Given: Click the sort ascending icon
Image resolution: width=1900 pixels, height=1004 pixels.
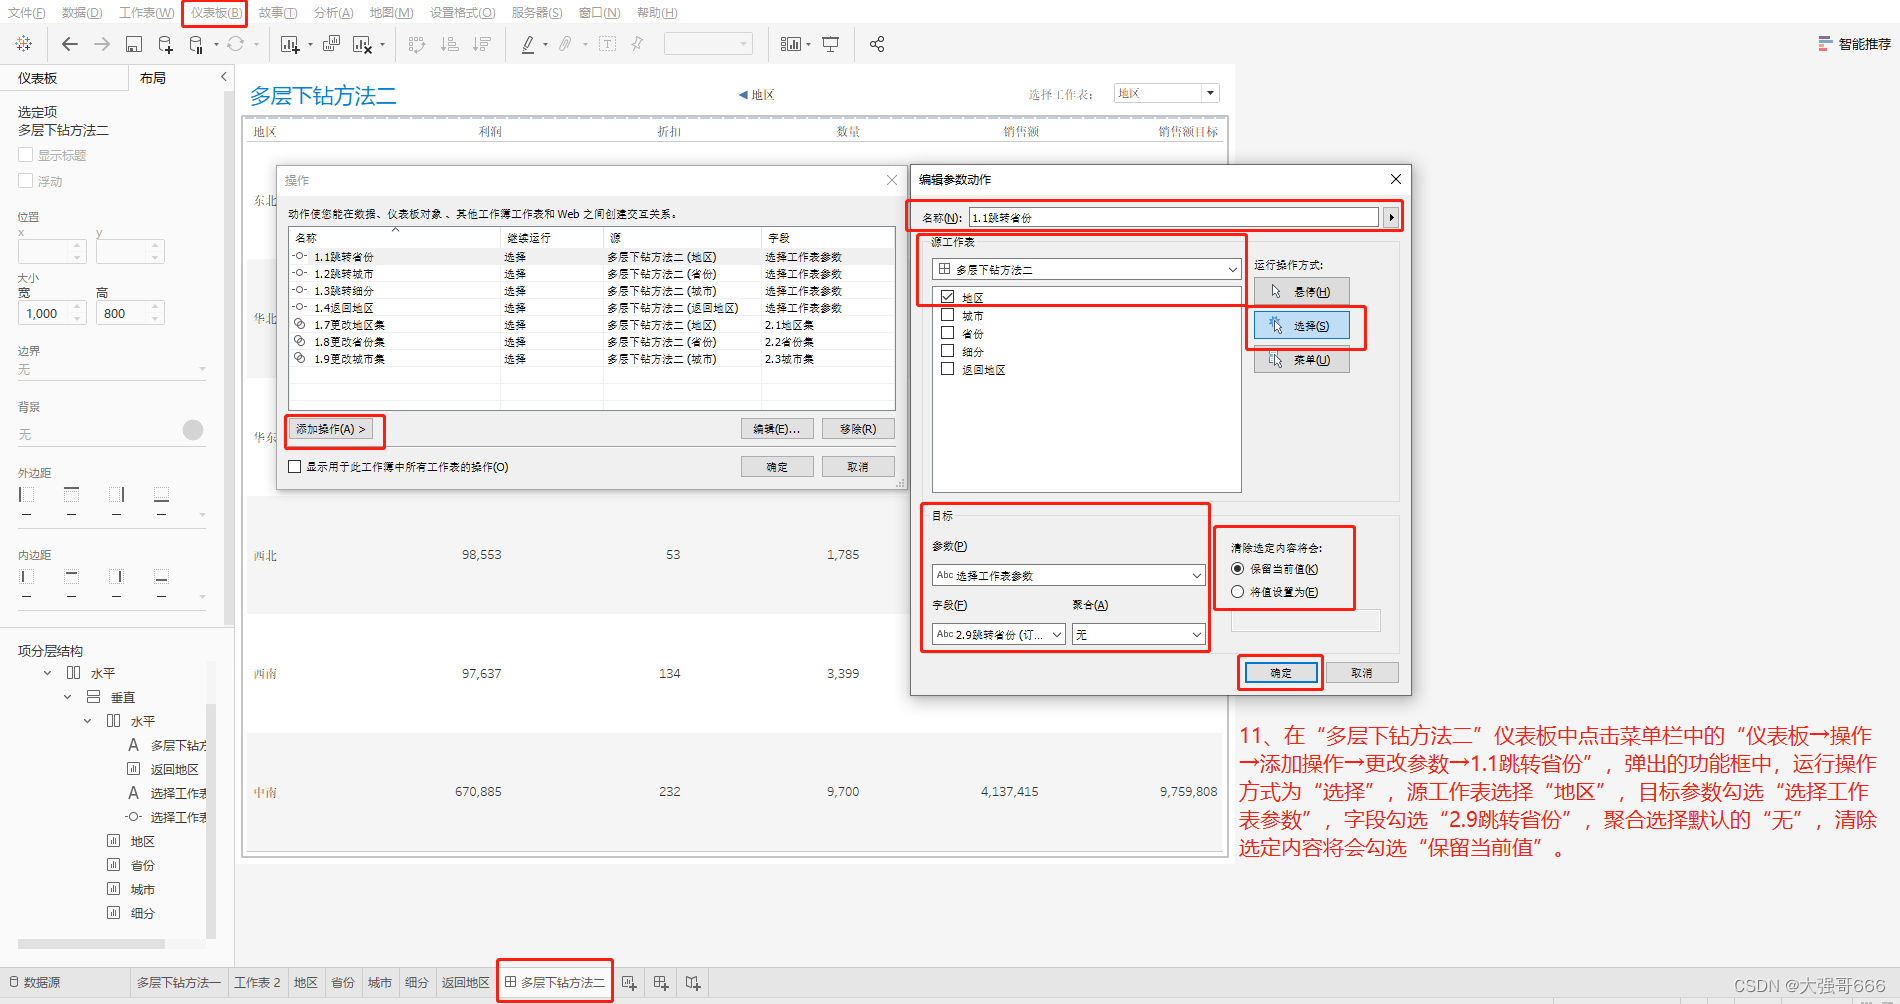Looking at the screenshot, I should click(450, 44).
